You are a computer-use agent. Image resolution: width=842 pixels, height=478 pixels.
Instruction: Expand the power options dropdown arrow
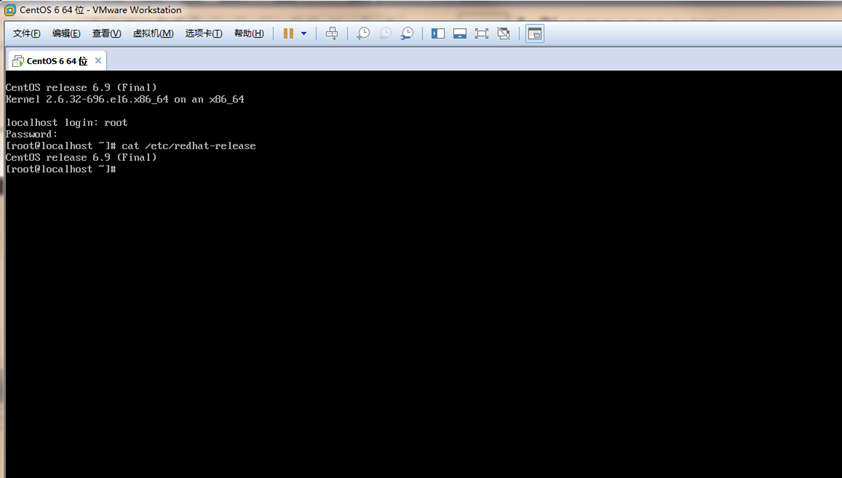coord(304,33)
